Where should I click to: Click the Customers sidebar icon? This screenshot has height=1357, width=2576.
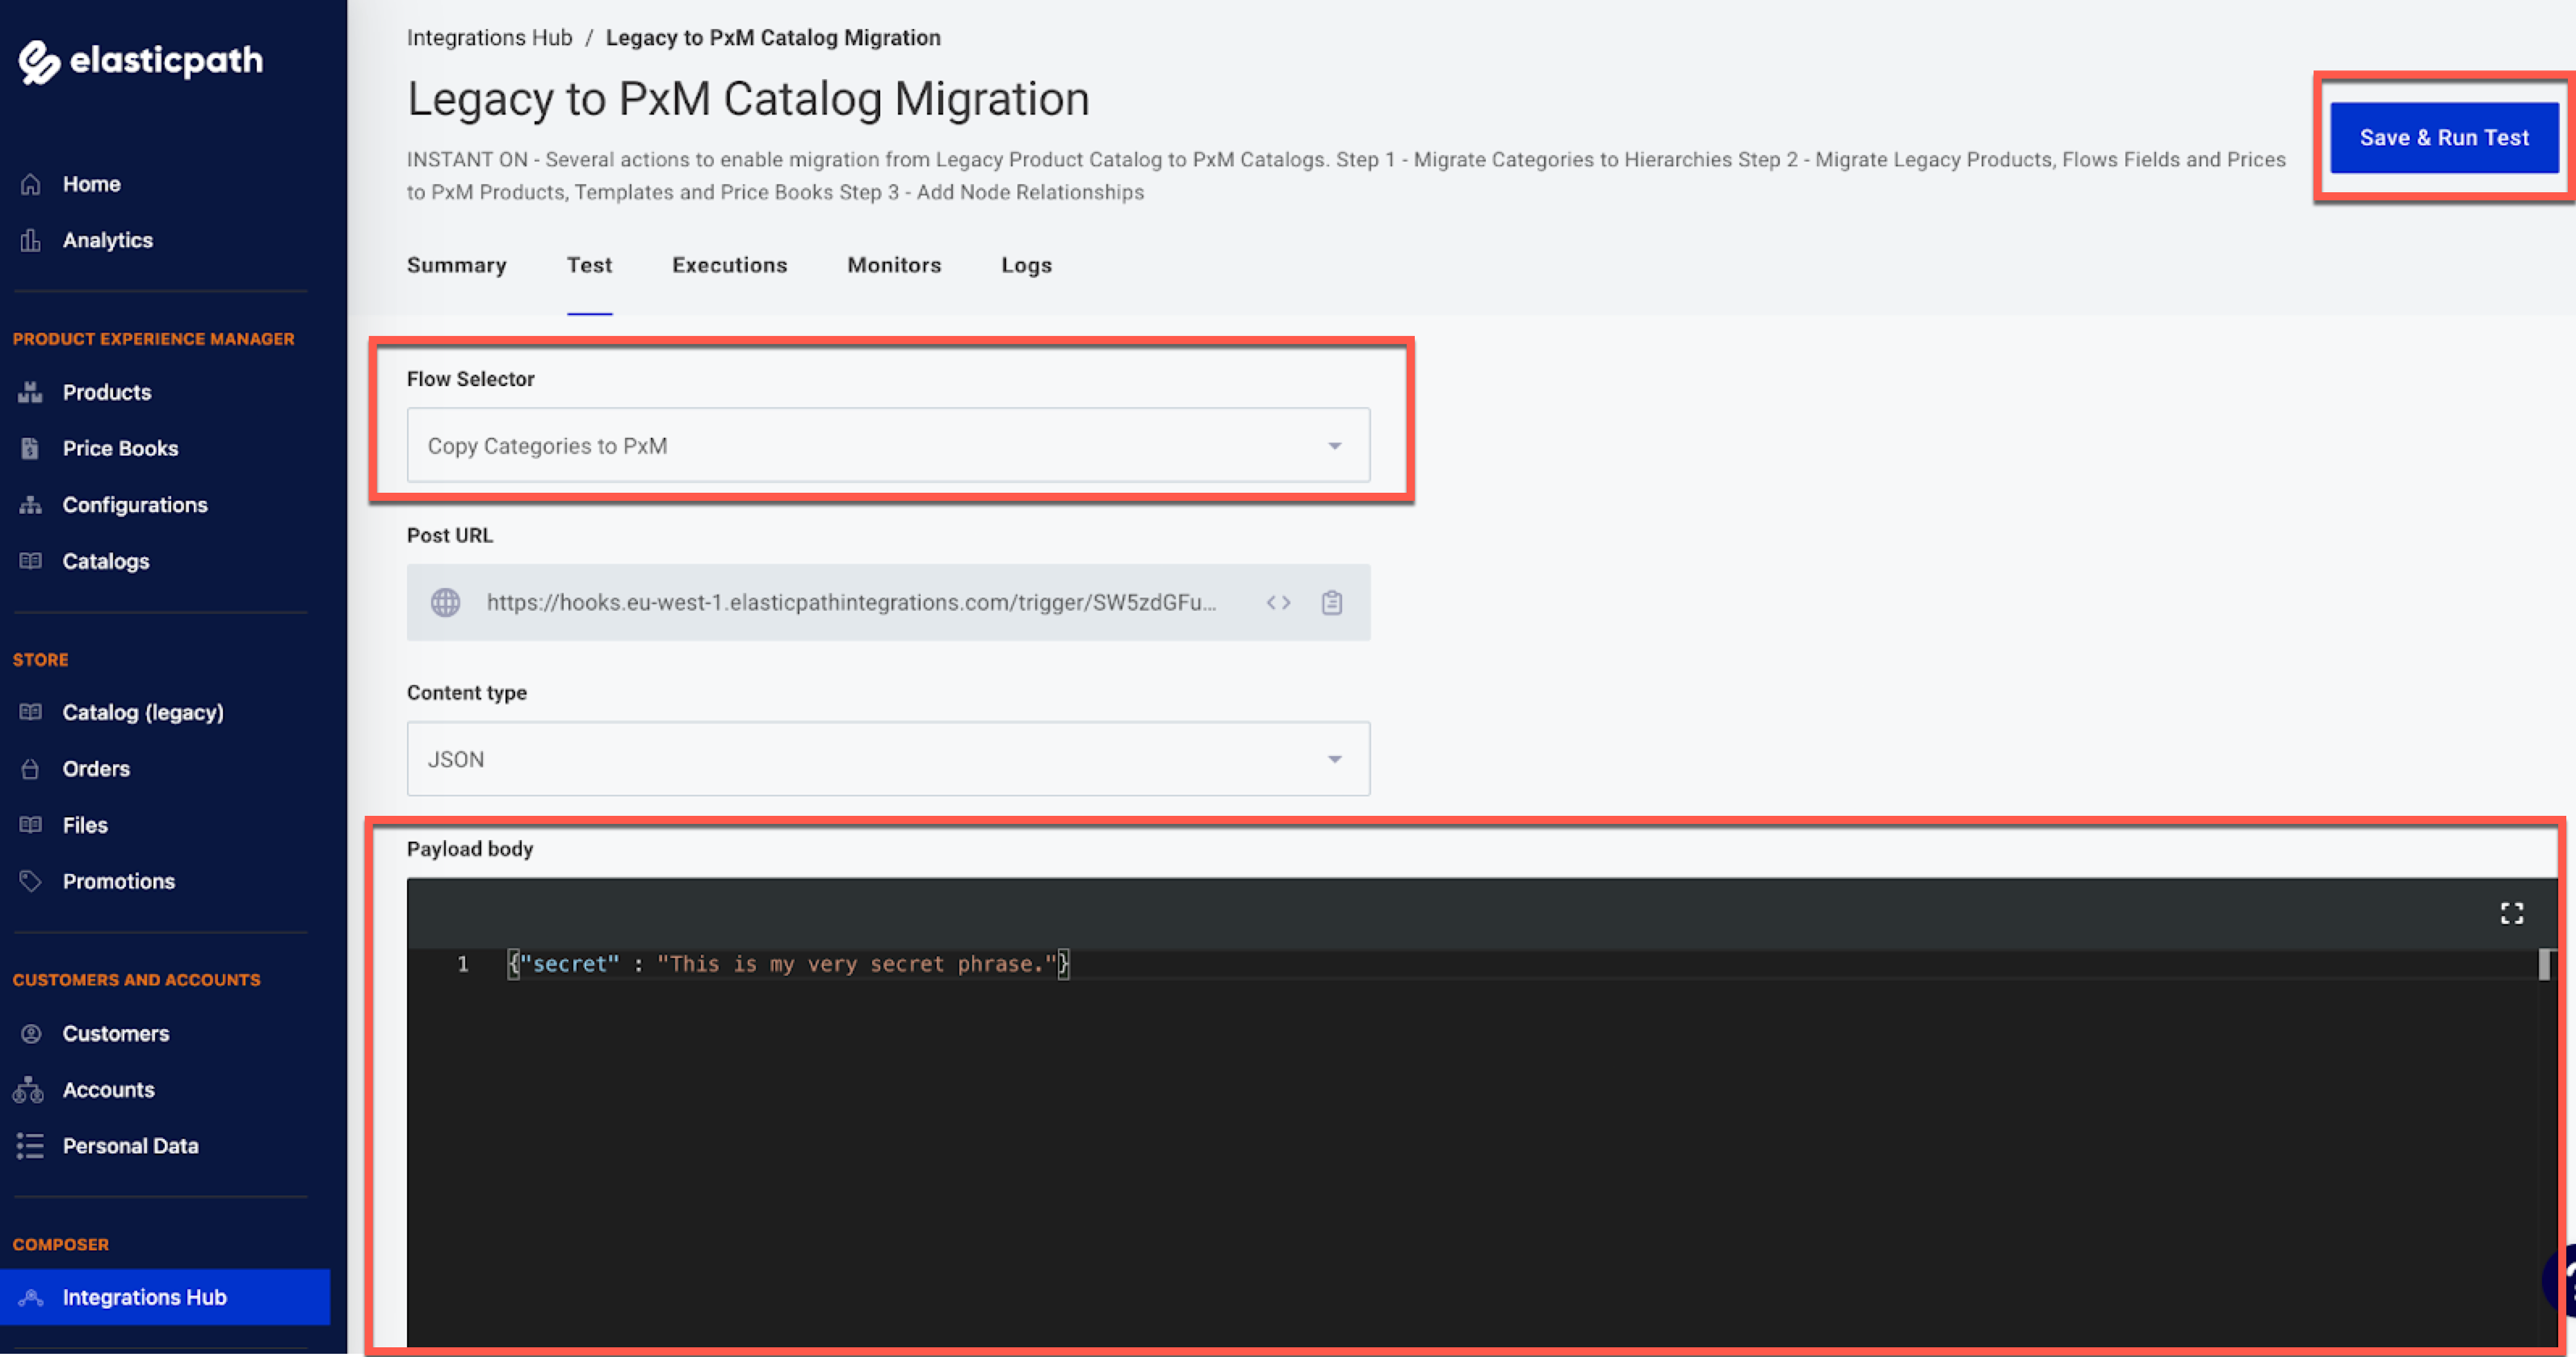coord(32,1033)
